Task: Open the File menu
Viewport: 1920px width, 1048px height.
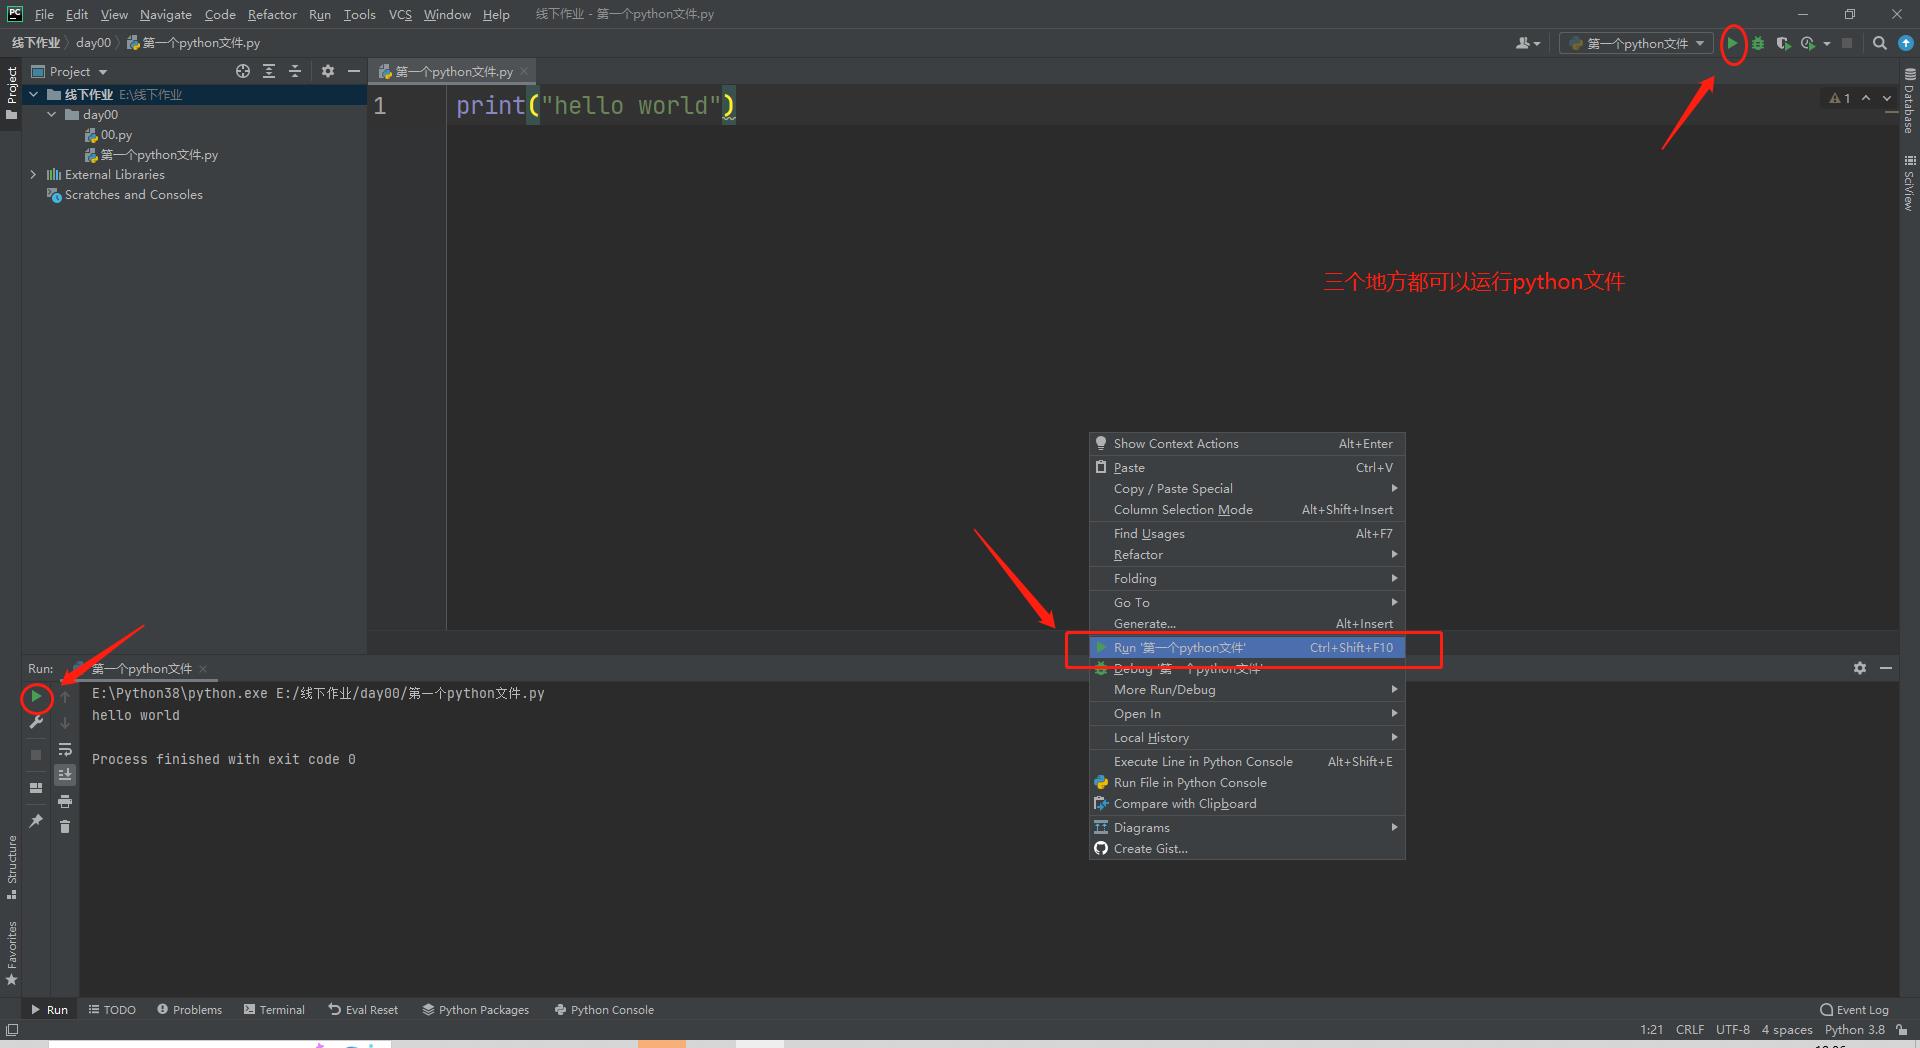Action: pos(44,14)
